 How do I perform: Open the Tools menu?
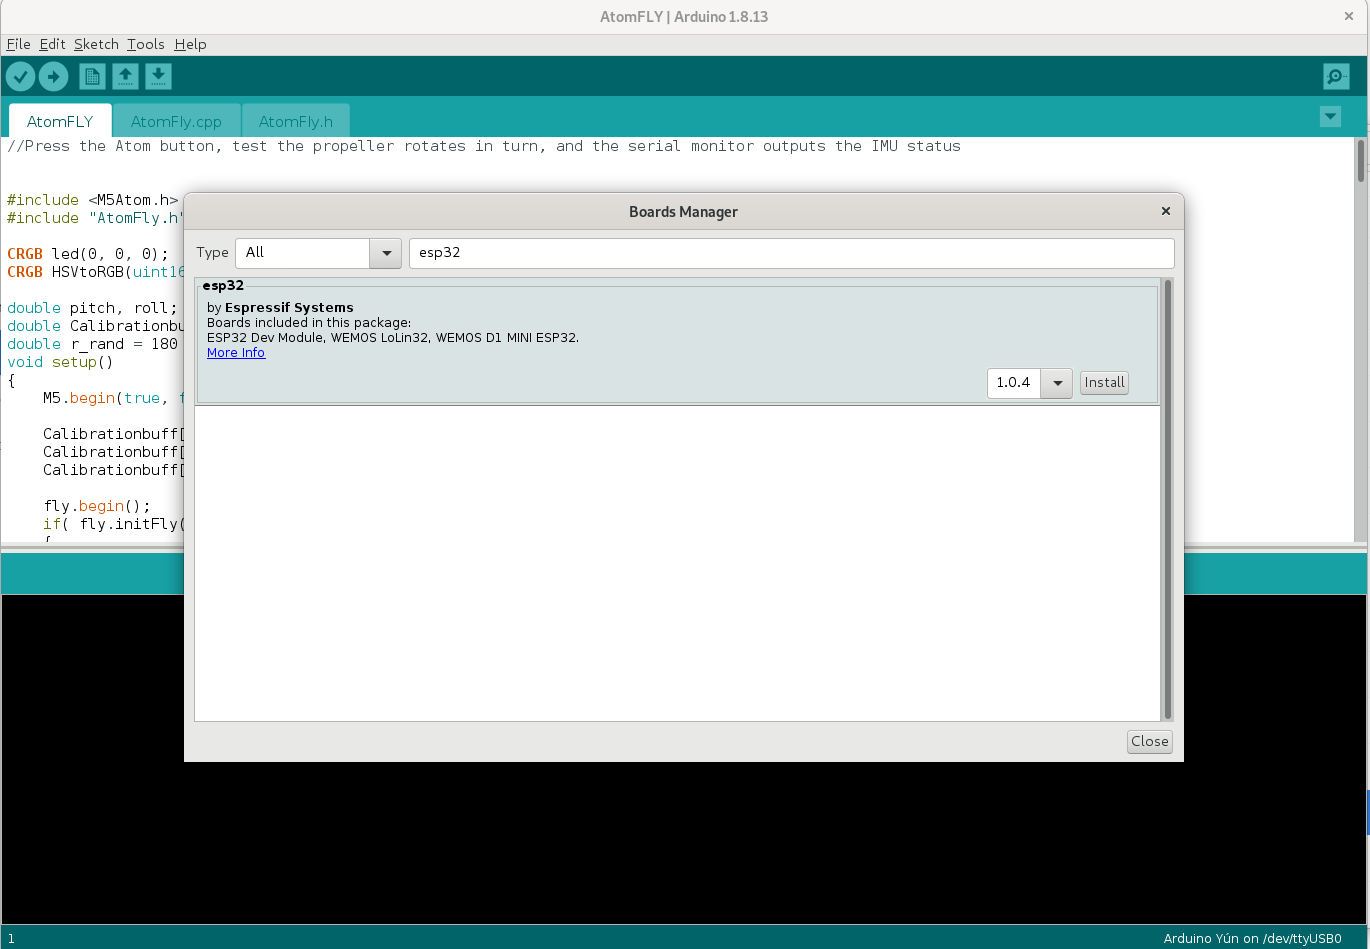[145, 44]
